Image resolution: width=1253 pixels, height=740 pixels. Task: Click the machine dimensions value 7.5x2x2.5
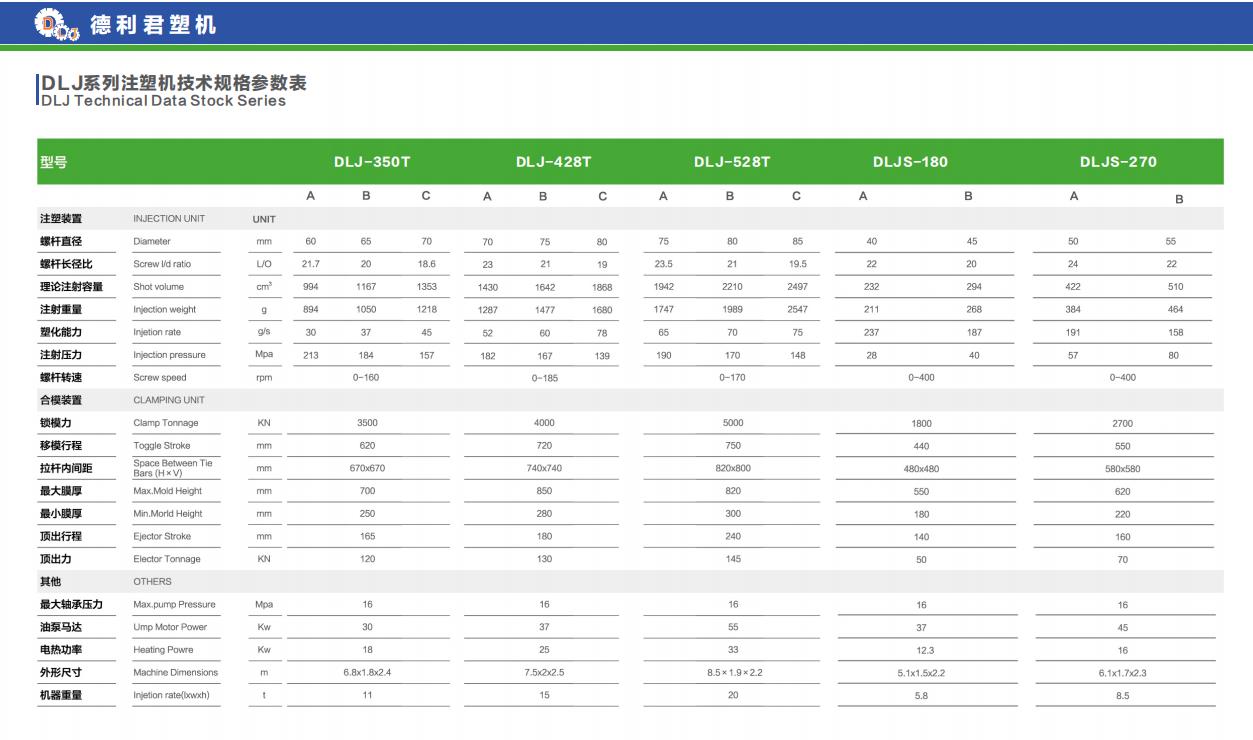(544, 673)
